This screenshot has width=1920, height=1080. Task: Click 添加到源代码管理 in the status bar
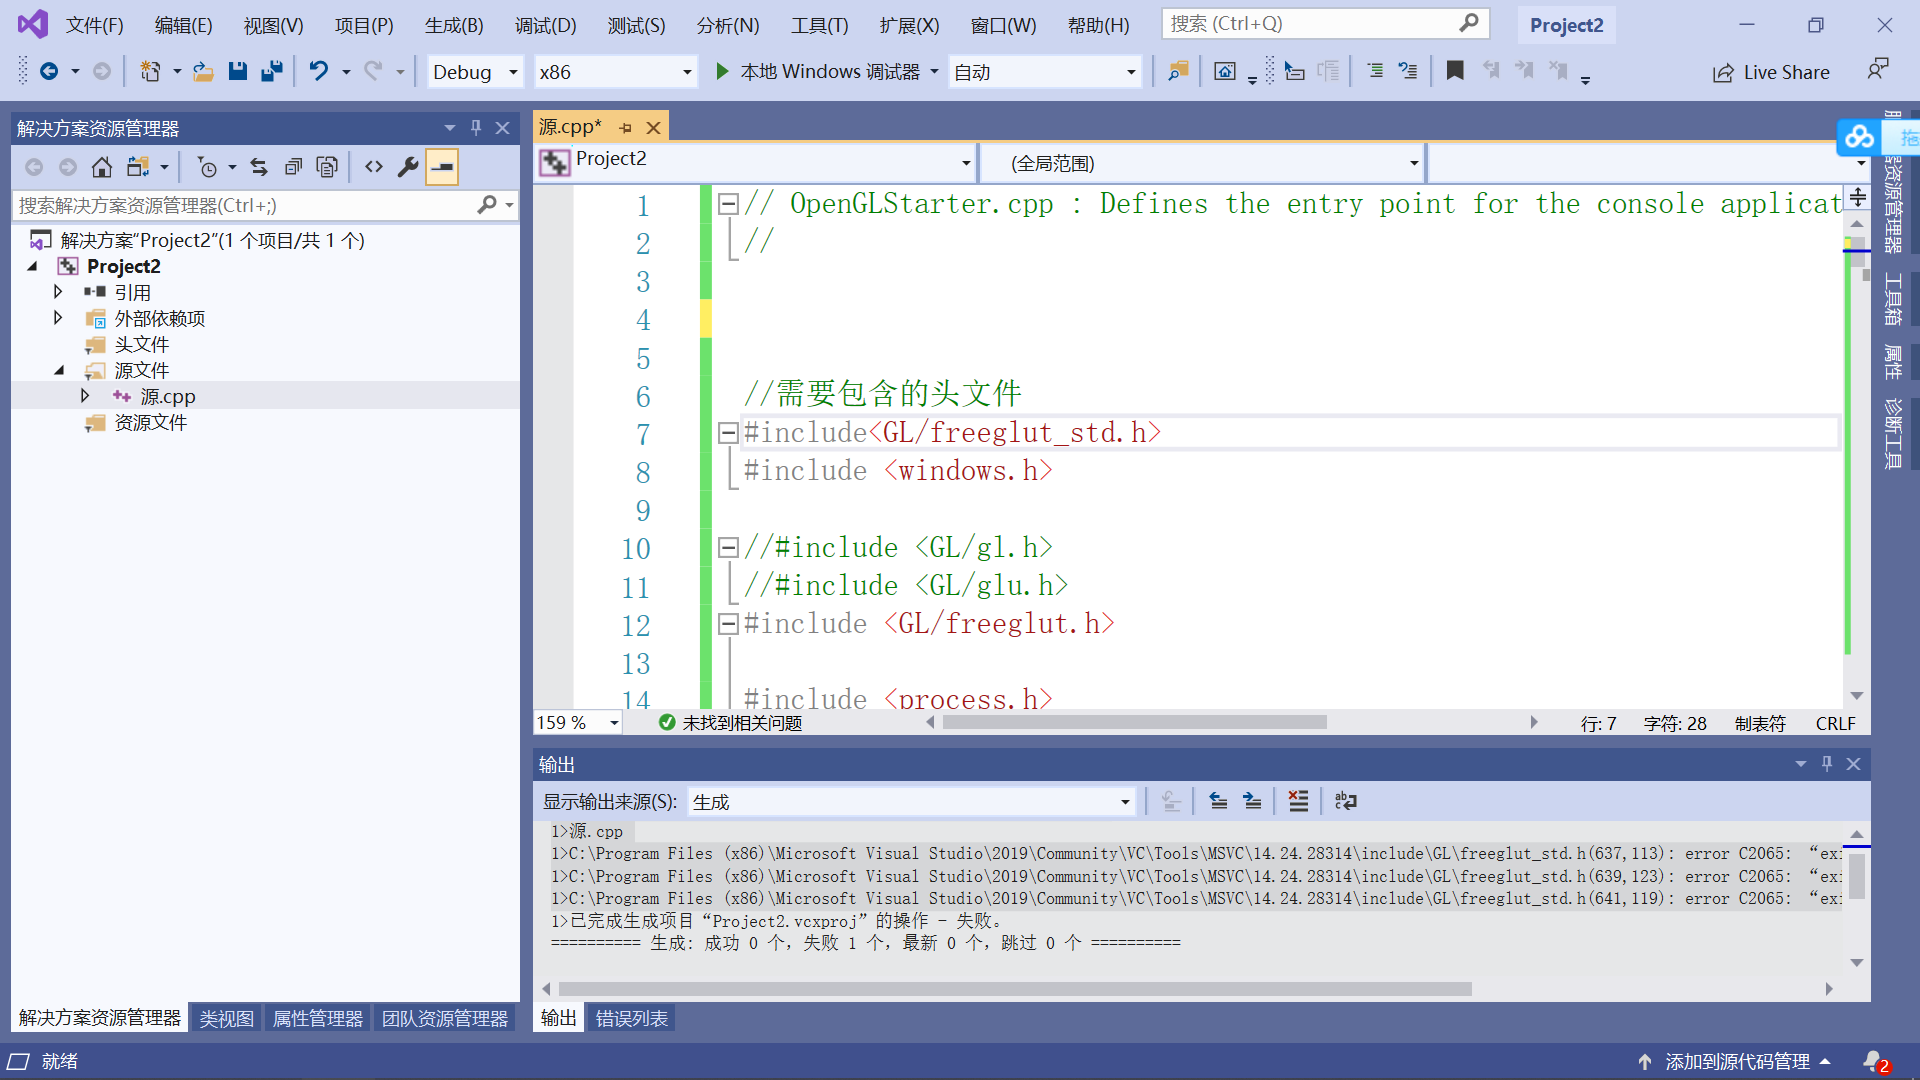pos(1737,1061)
